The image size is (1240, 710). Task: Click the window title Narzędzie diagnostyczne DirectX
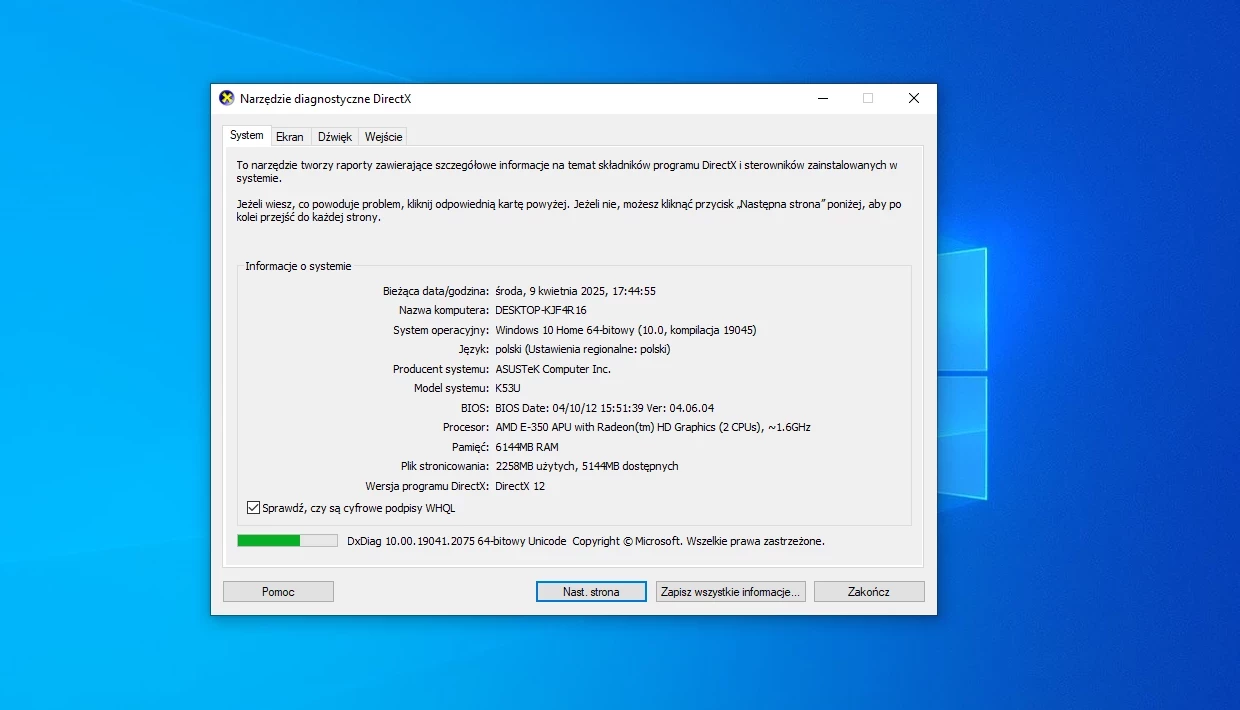click(326, 99)
